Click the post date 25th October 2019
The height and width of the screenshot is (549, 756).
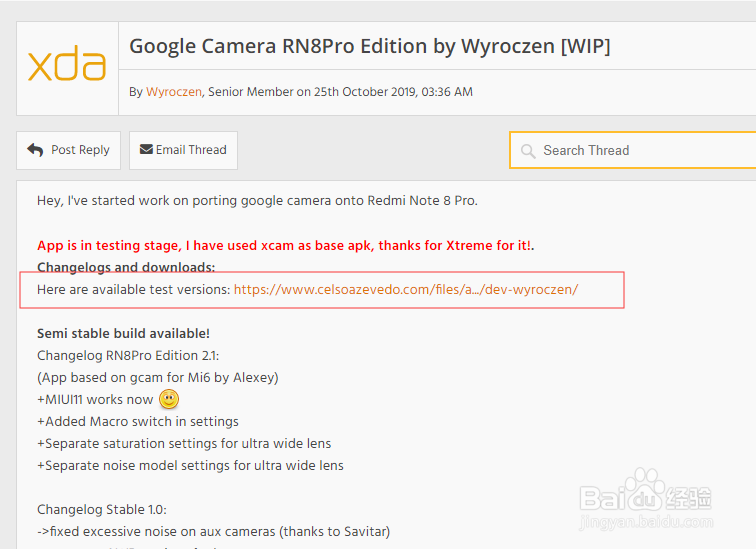point(365,92)
